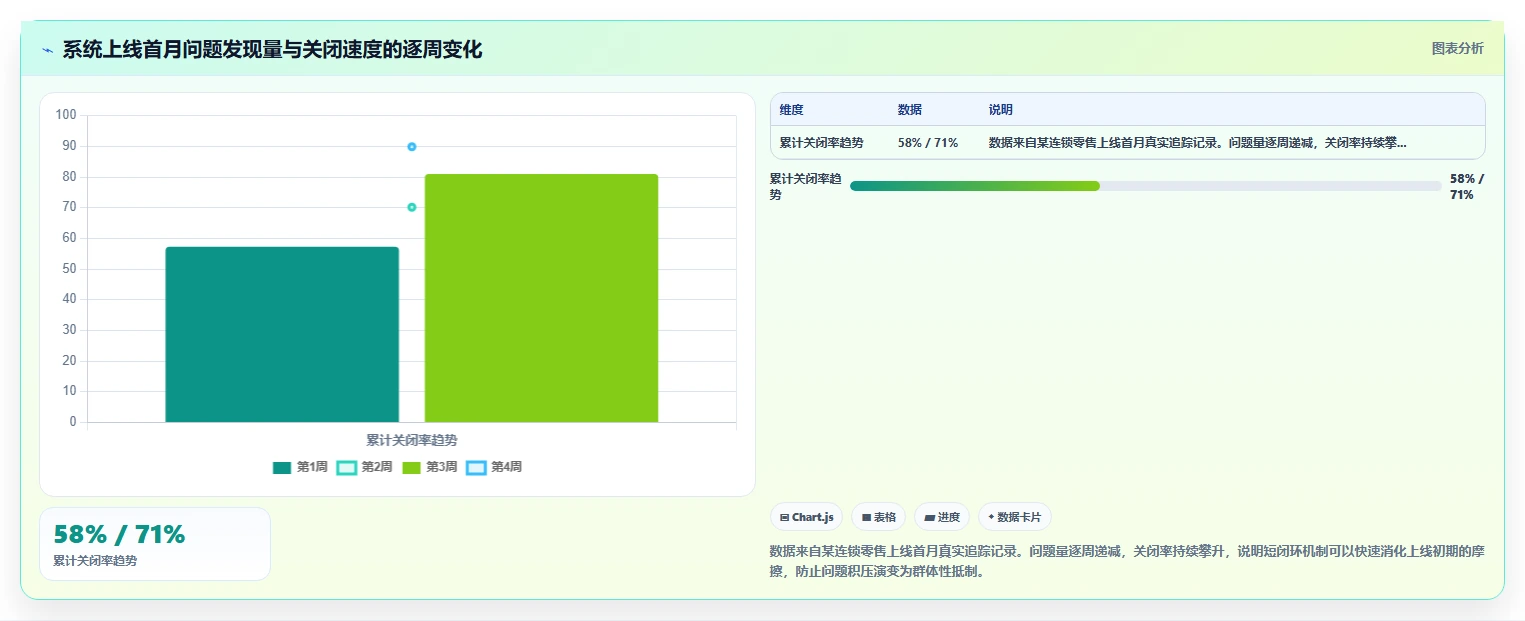The height and width of the screenshot is (621, 1525).
Task: Toggle the 第2周 legend item
Action: click(365, 467)
